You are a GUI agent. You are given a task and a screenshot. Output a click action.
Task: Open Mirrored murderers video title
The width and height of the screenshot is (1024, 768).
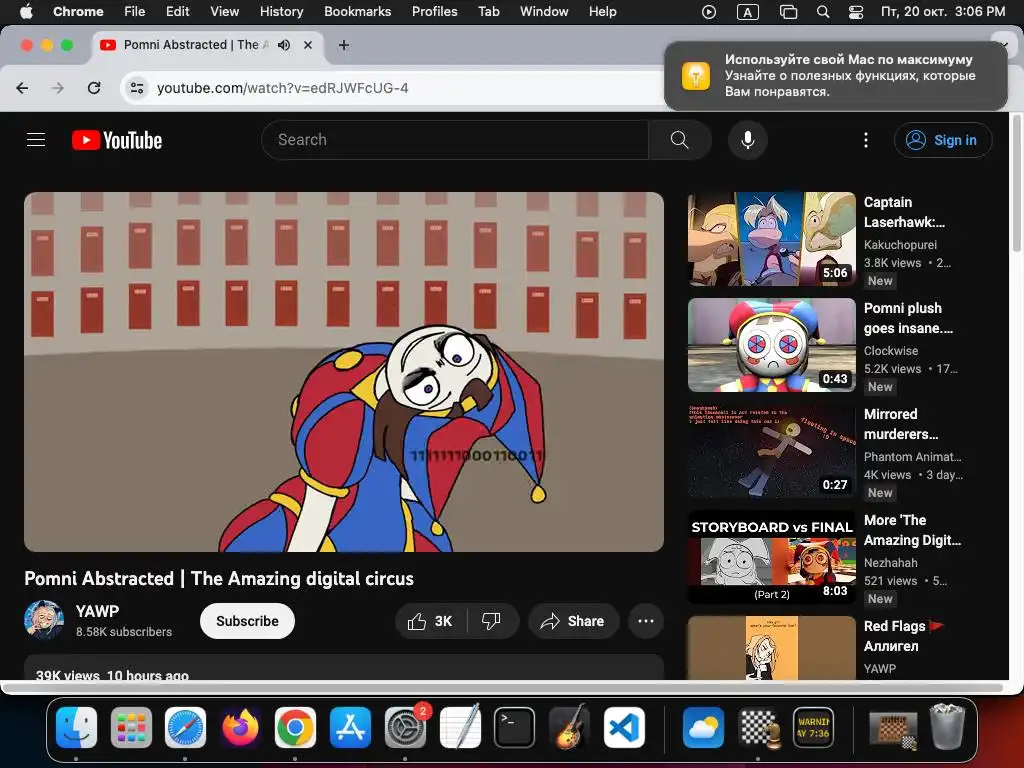click(x=901, y=424)
